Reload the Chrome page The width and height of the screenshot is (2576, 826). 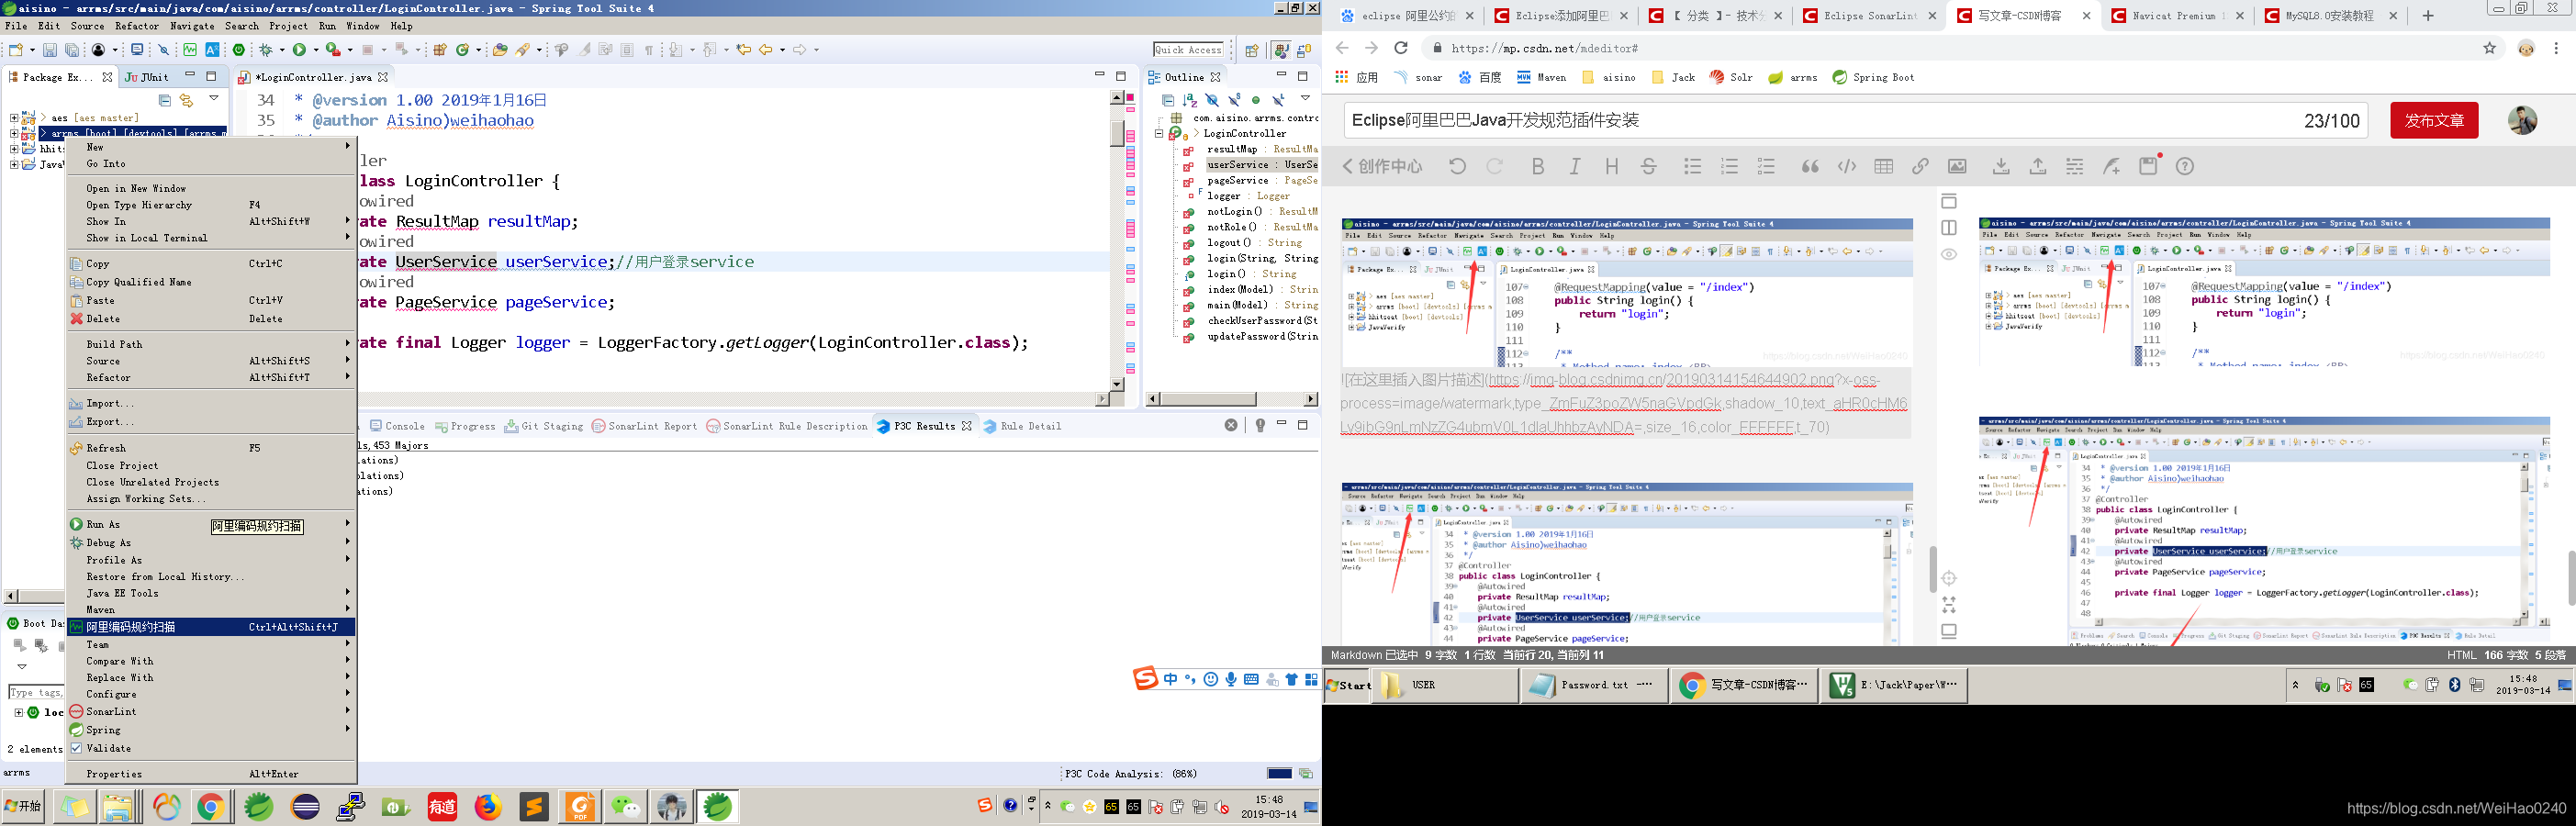(x=1401, y=48)
